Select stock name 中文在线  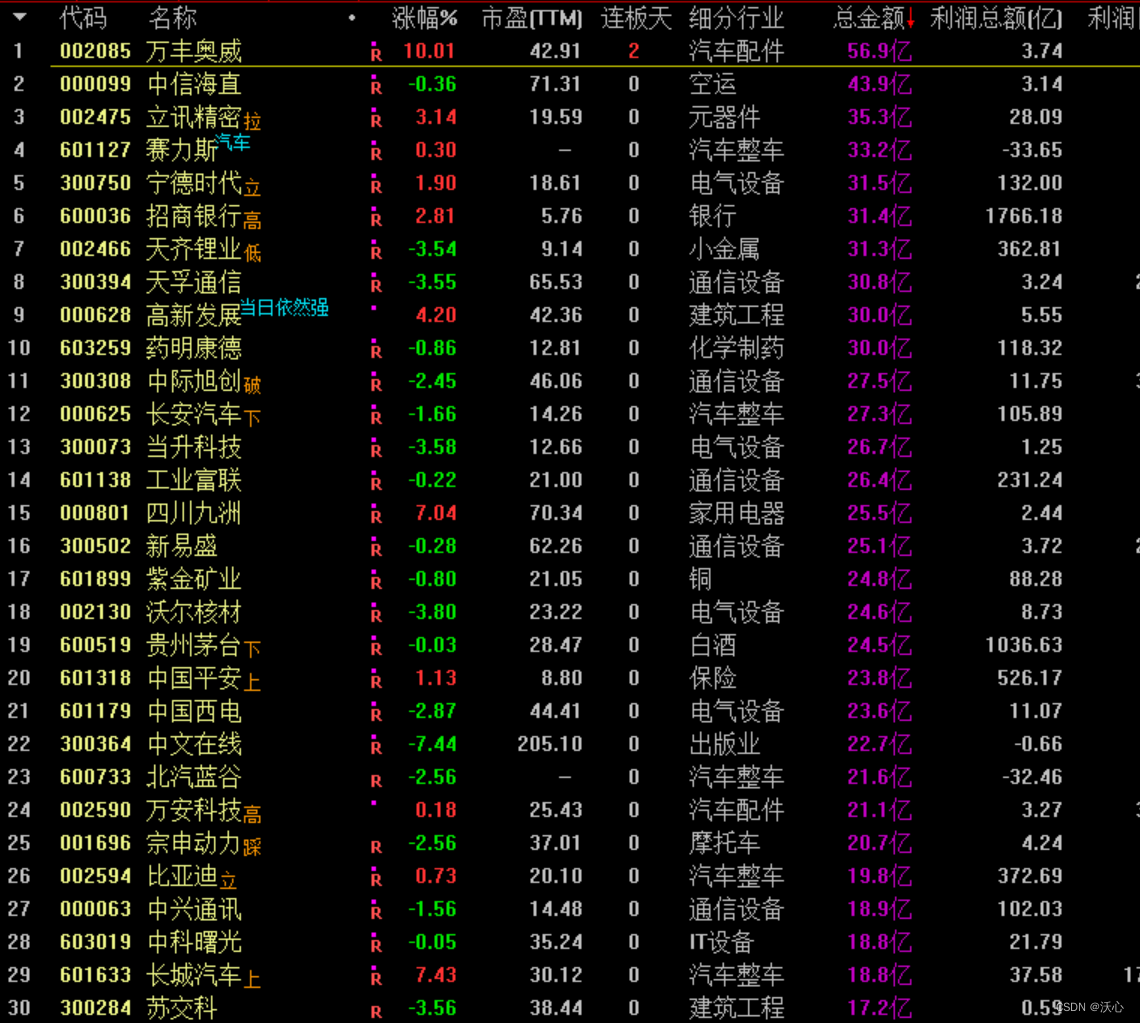pos(193,745)
